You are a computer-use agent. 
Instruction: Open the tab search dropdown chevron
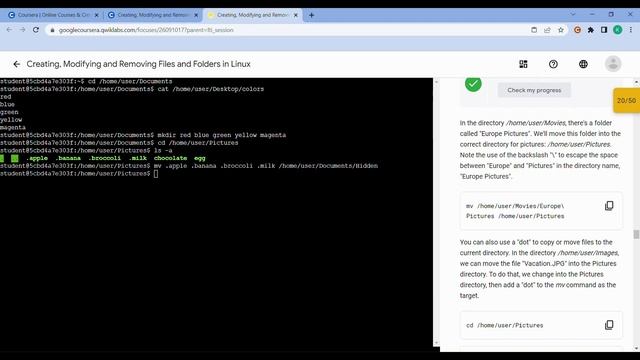point(573,14)
